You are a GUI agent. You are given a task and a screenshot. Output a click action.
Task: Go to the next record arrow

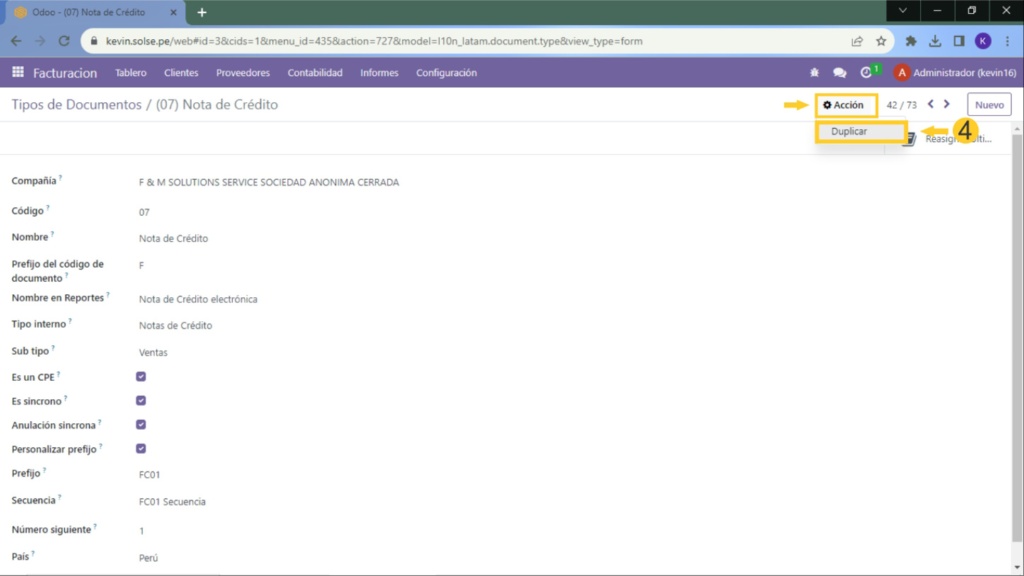click(947, 104)
